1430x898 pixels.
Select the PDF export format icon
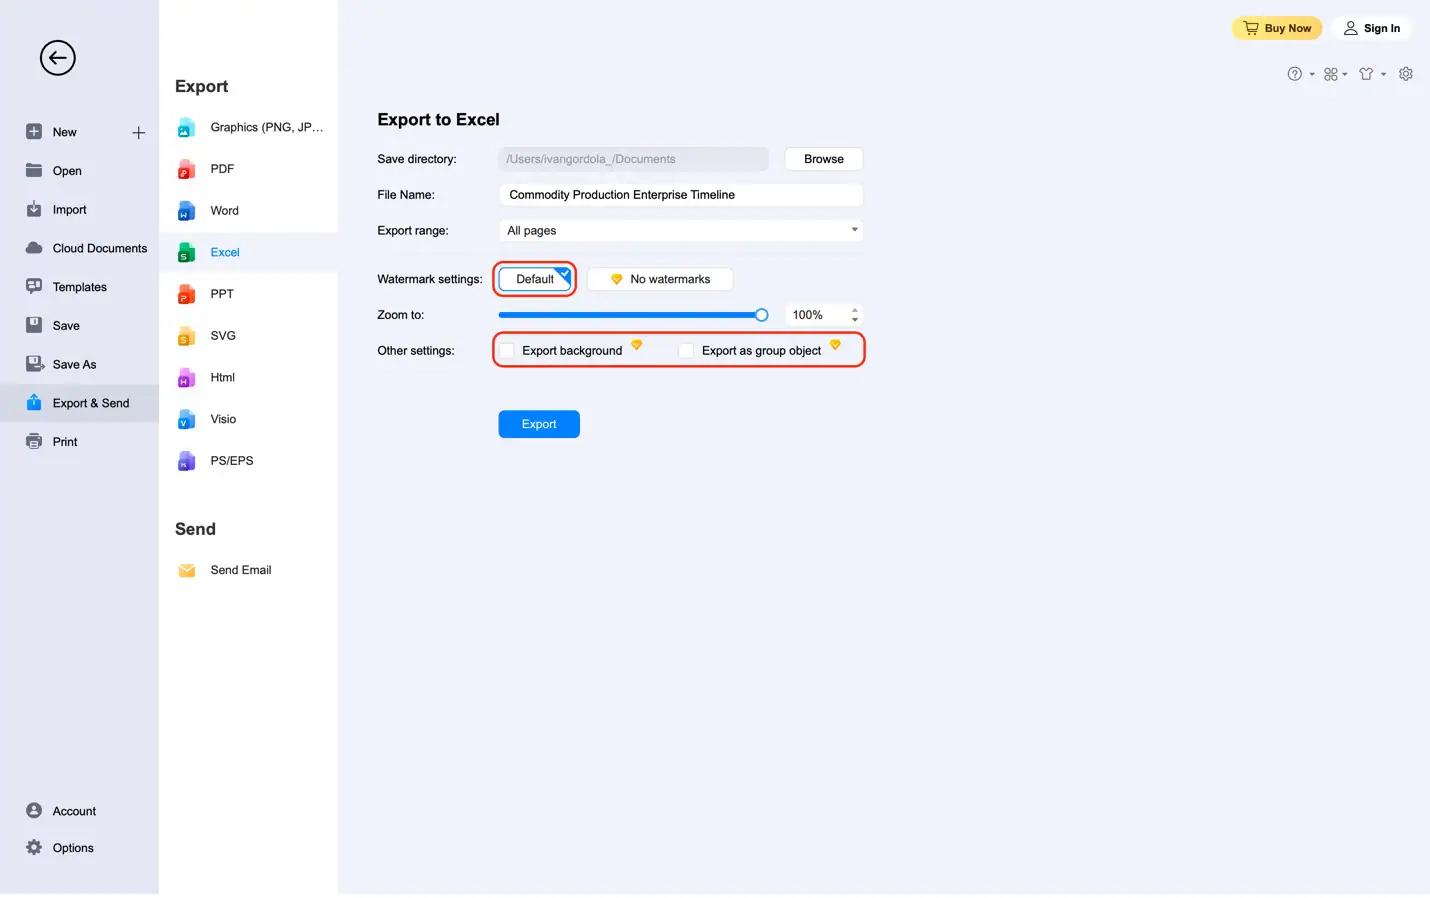[186, 170]
